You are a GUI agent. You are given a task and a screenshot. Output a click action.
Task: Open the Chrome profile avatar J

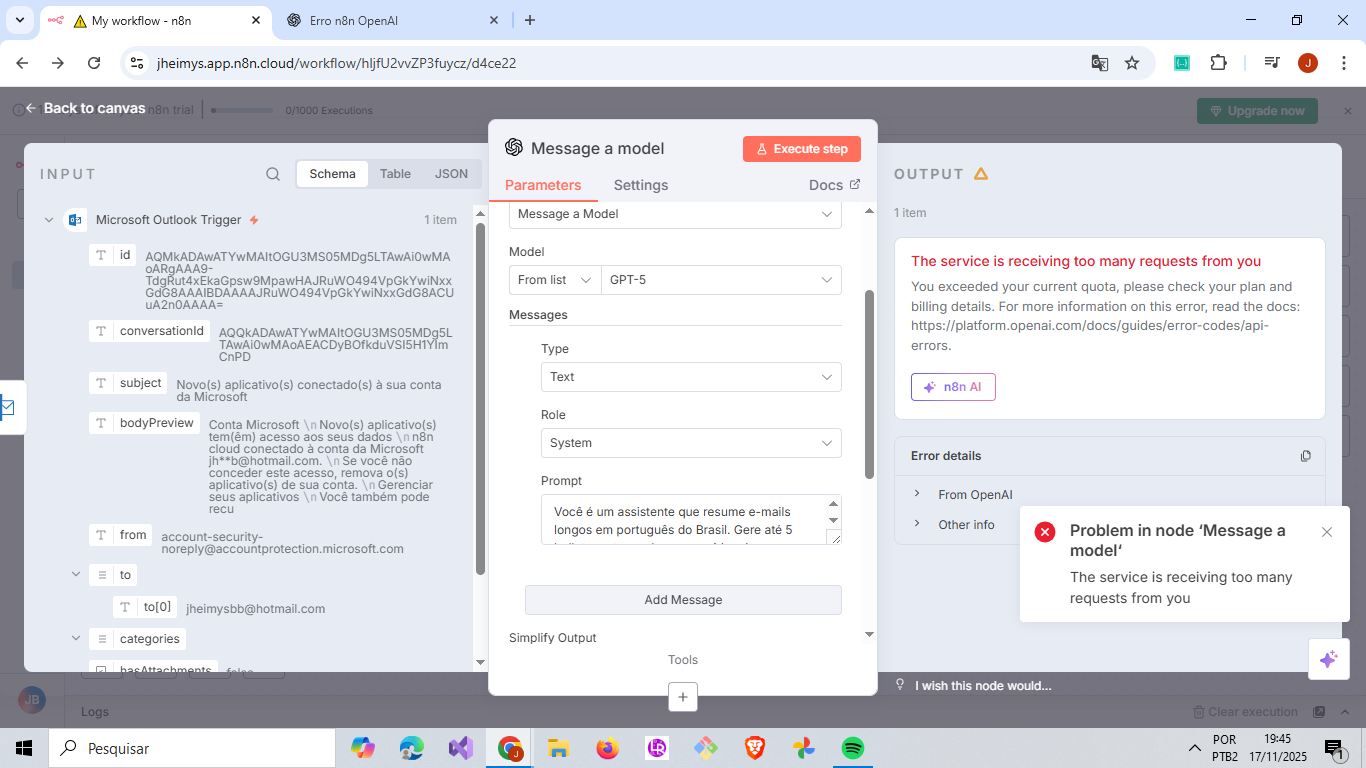tap(1308, 63)
